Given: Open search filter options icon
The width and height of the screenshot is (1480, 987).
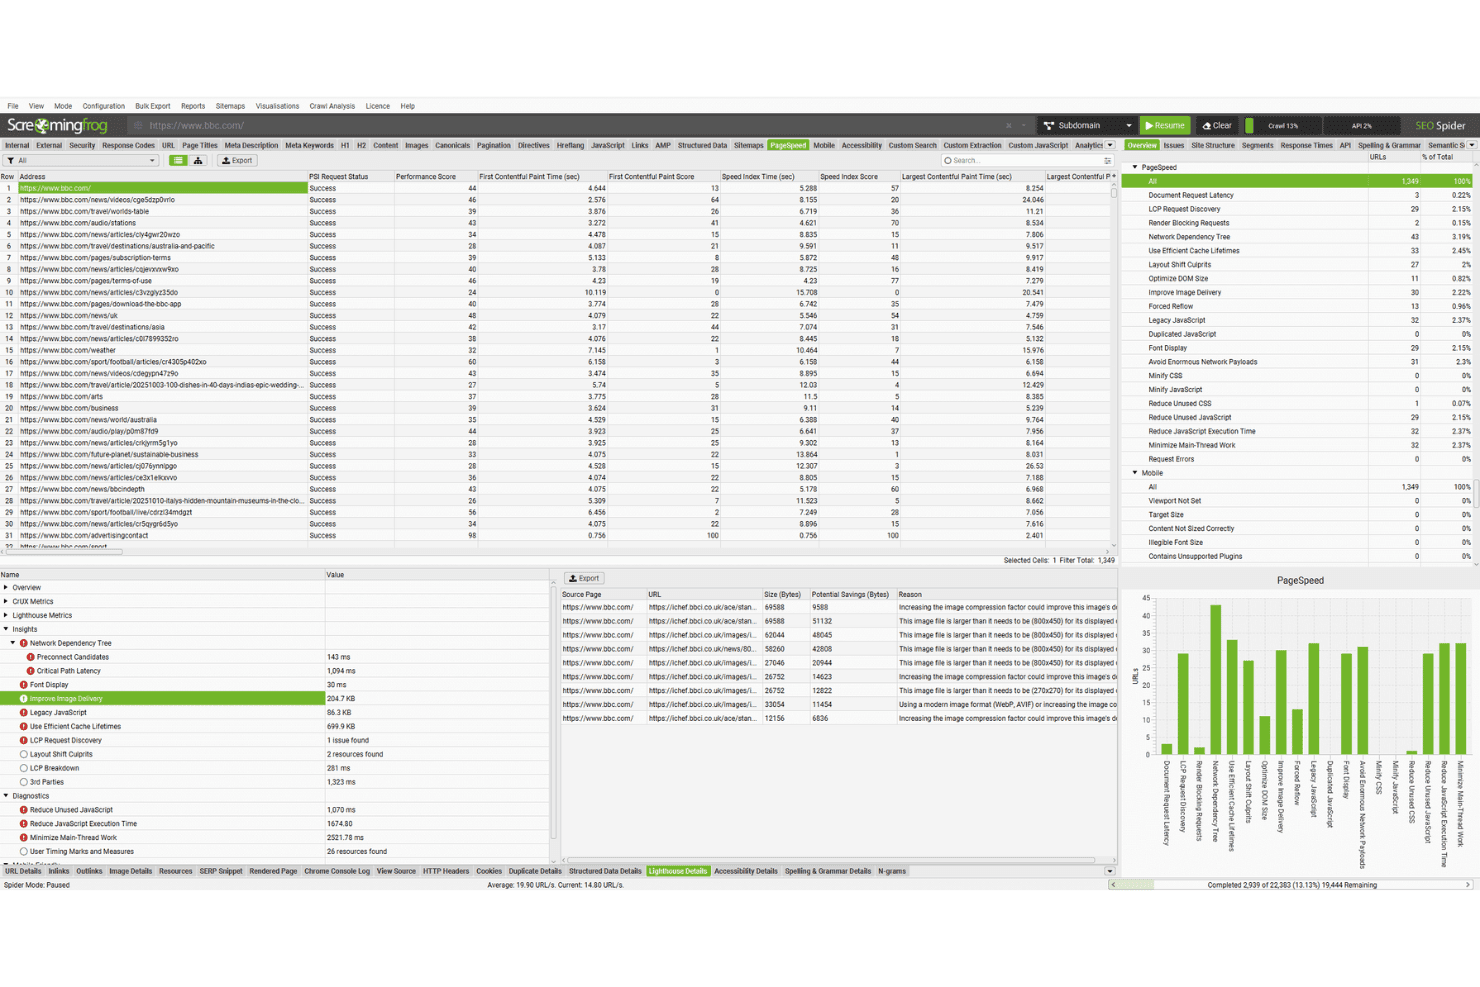Looking at the screenshot, I should 1107,160.
